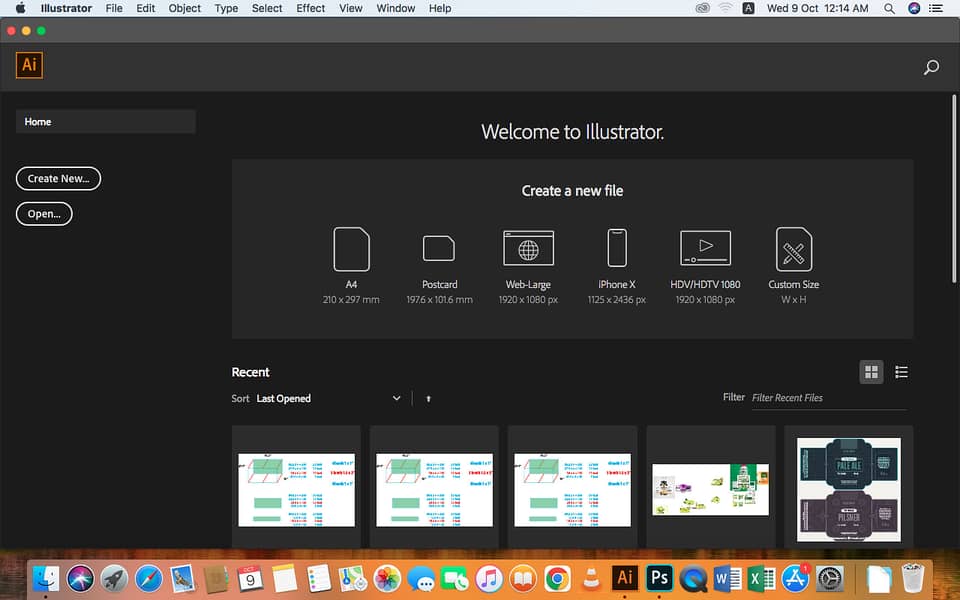Viewport: 960px width, 600px height.
Task: Click the Create New... button
Action: (x=58, y=178)
